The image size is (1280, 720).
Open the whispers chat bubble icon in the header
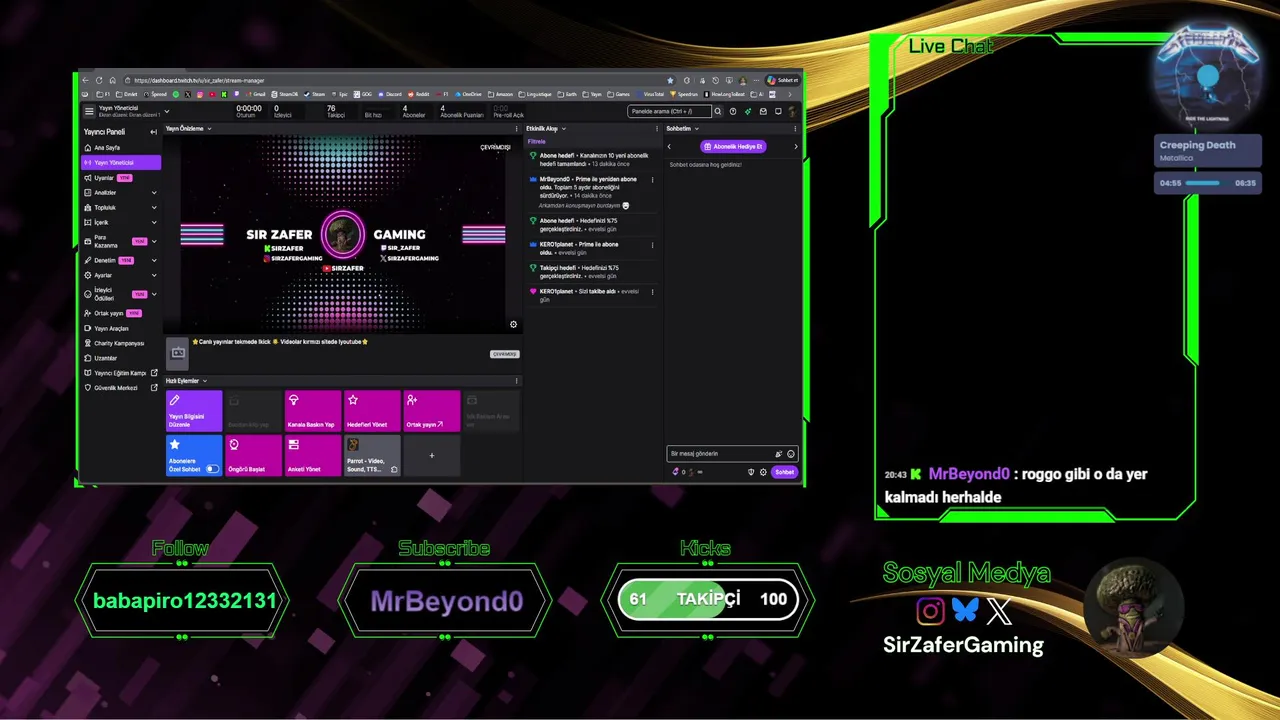778,111
